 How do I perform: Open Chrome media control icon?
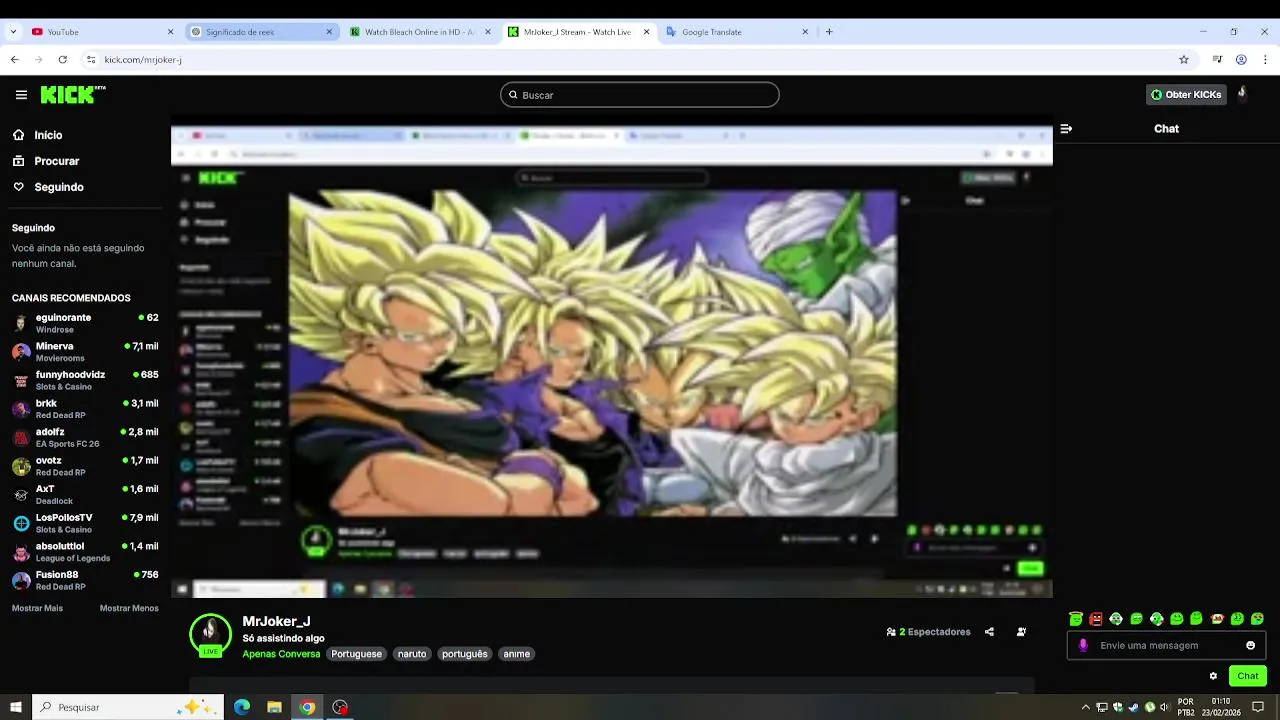point(1217,59)
